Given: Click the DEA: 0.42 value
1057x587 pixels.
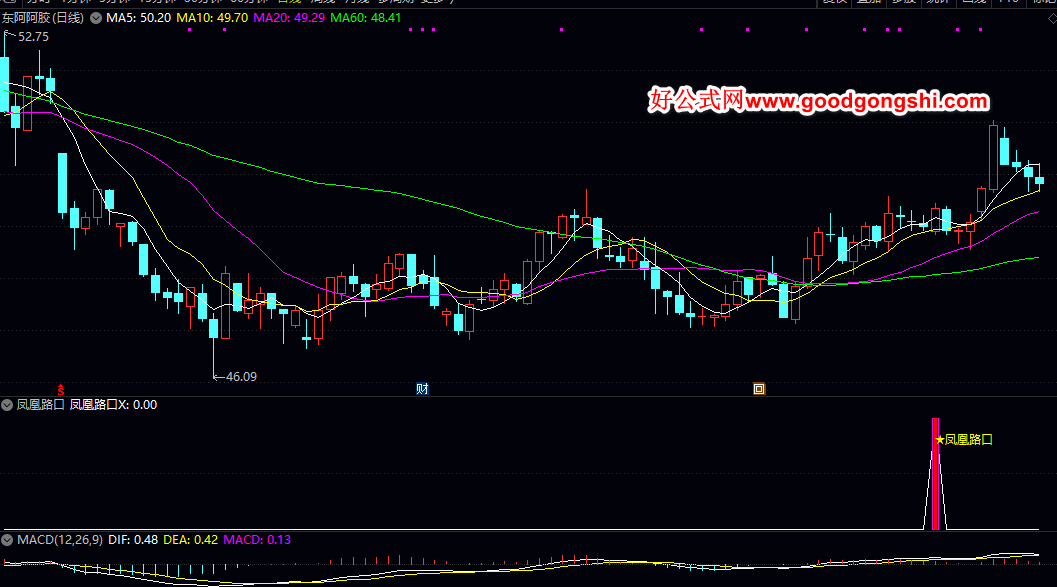Looking at the screenshot, I should [x=191, y=540].
